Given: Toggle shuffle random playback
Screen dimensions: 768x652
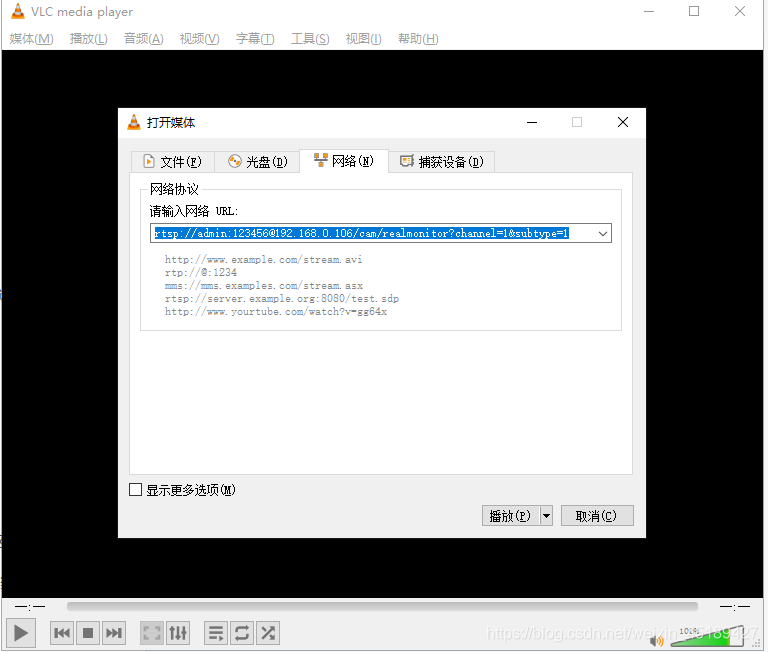Looking at the screenshot, I should 268,633.
